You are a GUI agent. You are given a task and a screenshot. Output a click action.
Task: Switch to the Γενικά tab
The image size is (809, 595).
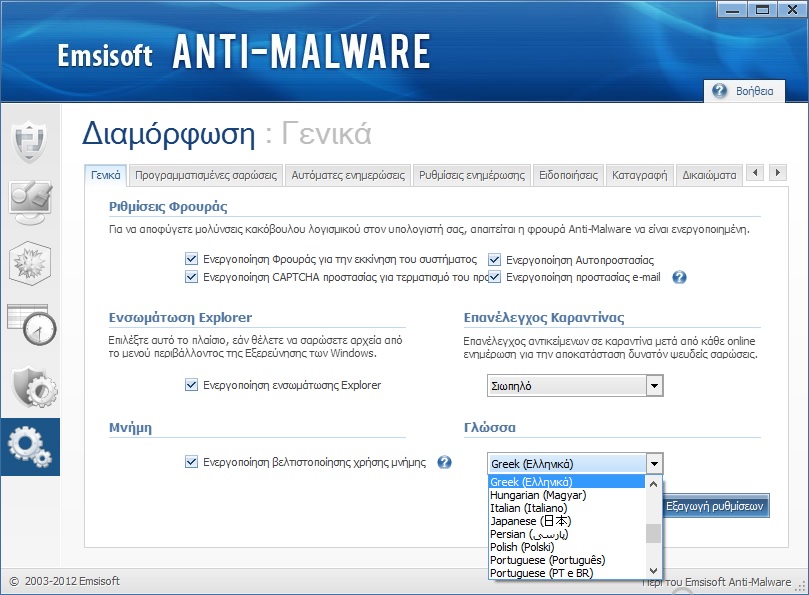pos(106,175)
